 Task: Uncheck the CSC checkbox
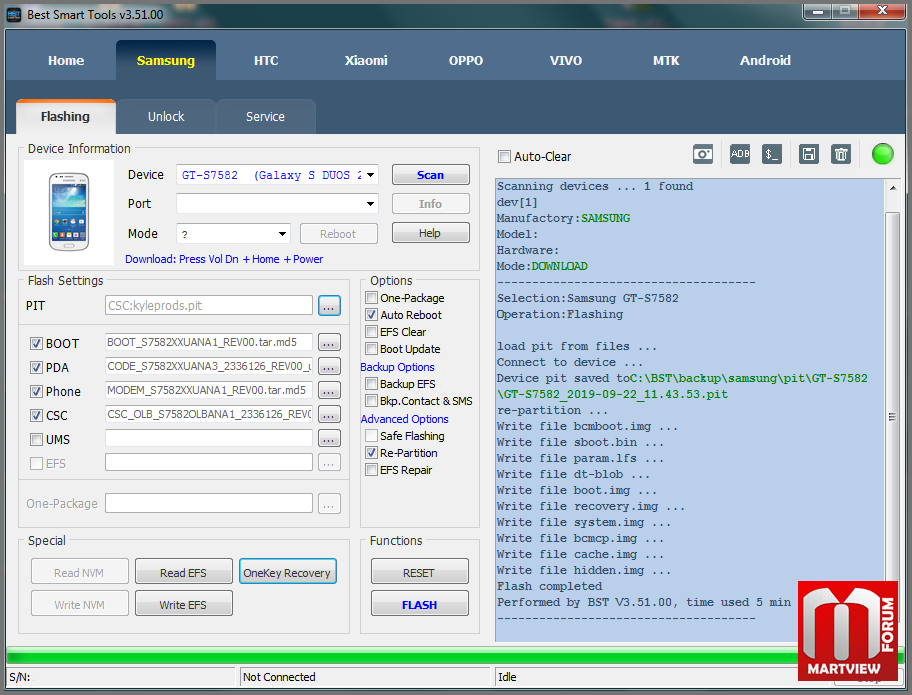pyautogui.click(x=36, y=416)
